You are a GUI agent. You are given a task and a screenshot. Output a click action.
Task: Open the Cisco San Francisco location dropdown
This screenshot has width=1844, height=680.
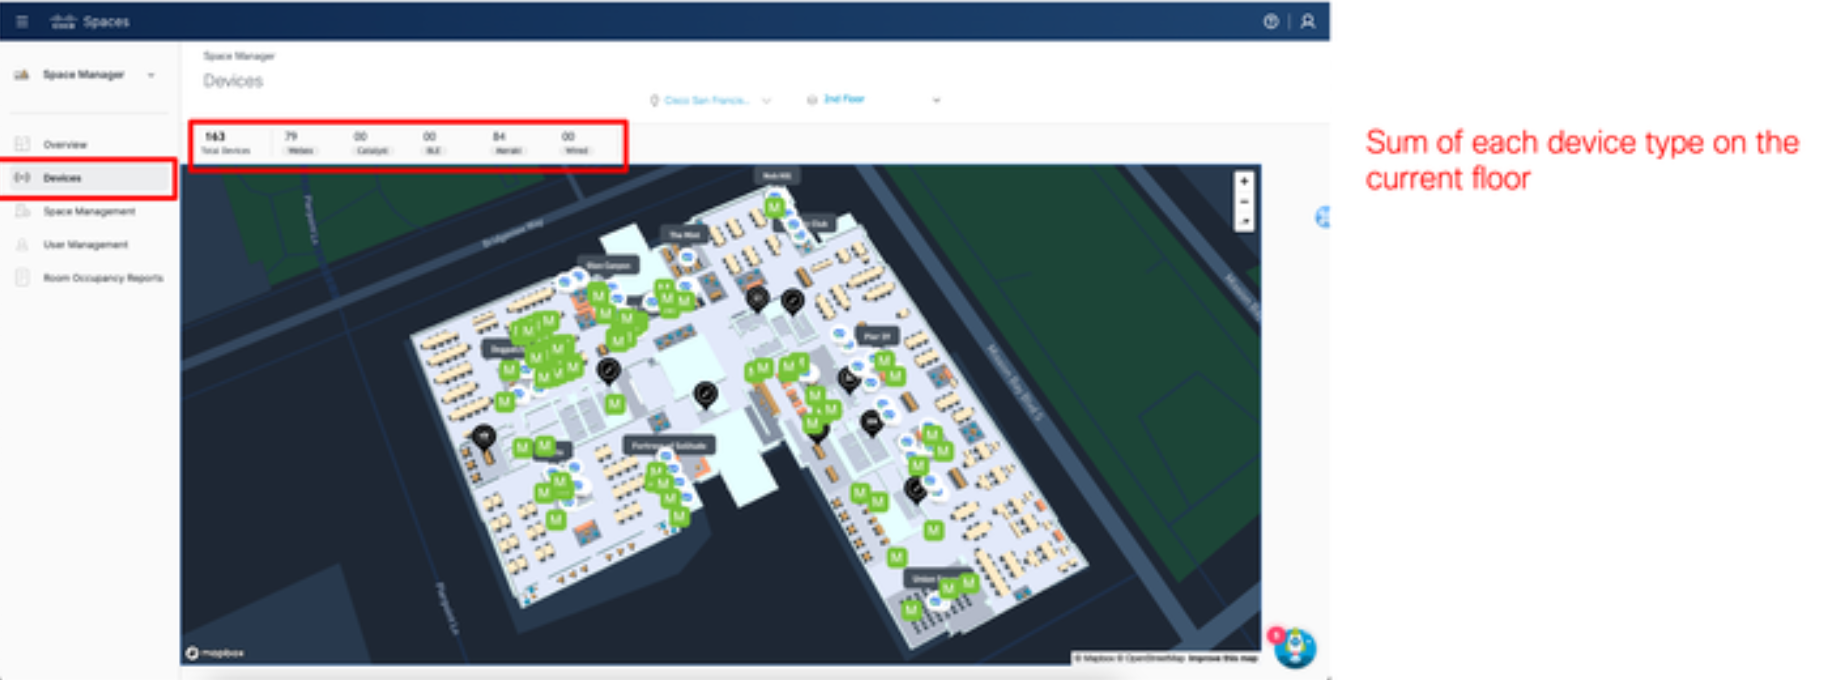click(x=711, y=100)
